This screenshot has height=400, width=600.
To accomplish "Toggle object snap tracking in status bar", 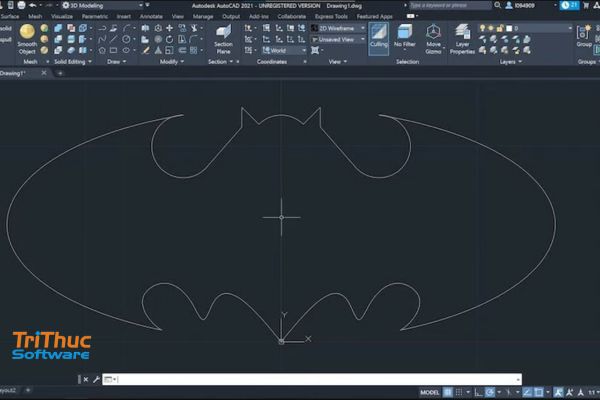I will pyautogui.click(x=527, y=392).
